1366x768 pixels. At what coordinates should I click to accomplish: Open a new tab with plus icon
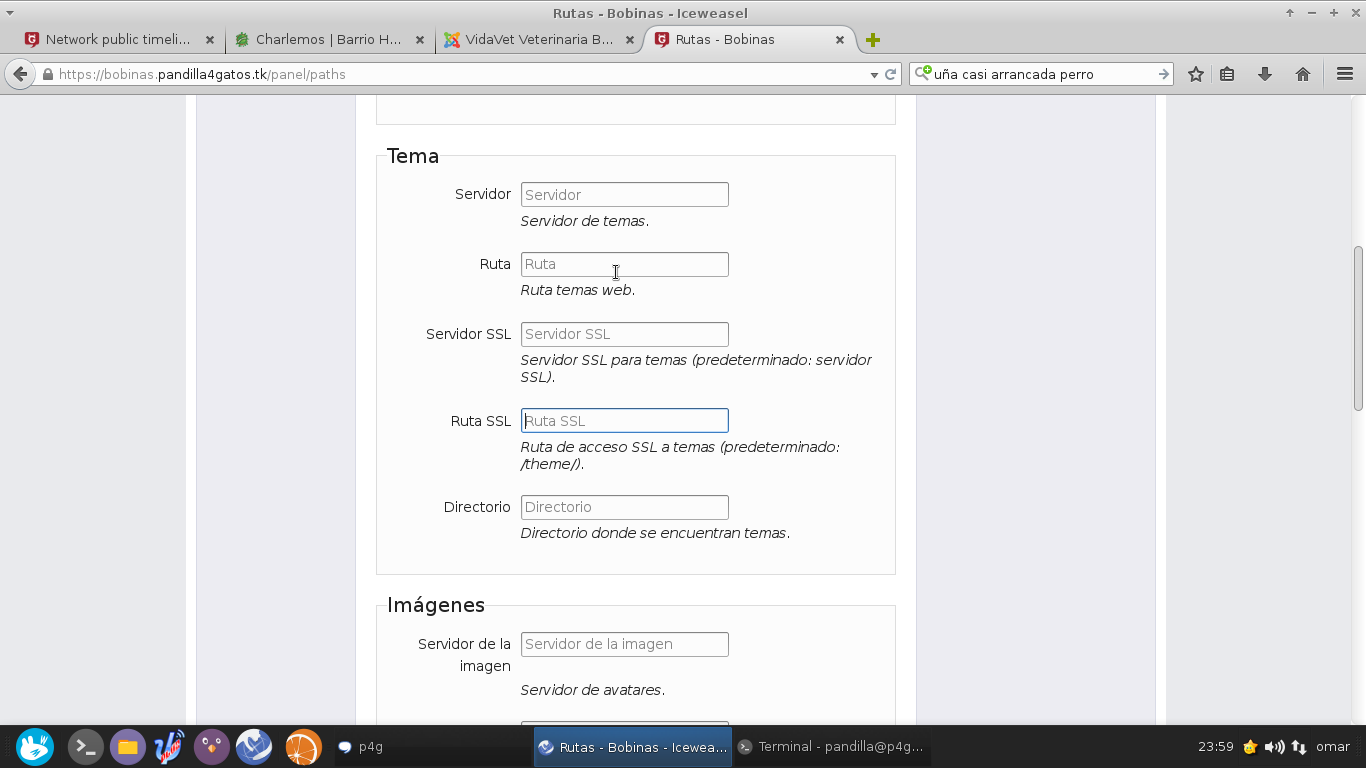[x=873, y=40]
